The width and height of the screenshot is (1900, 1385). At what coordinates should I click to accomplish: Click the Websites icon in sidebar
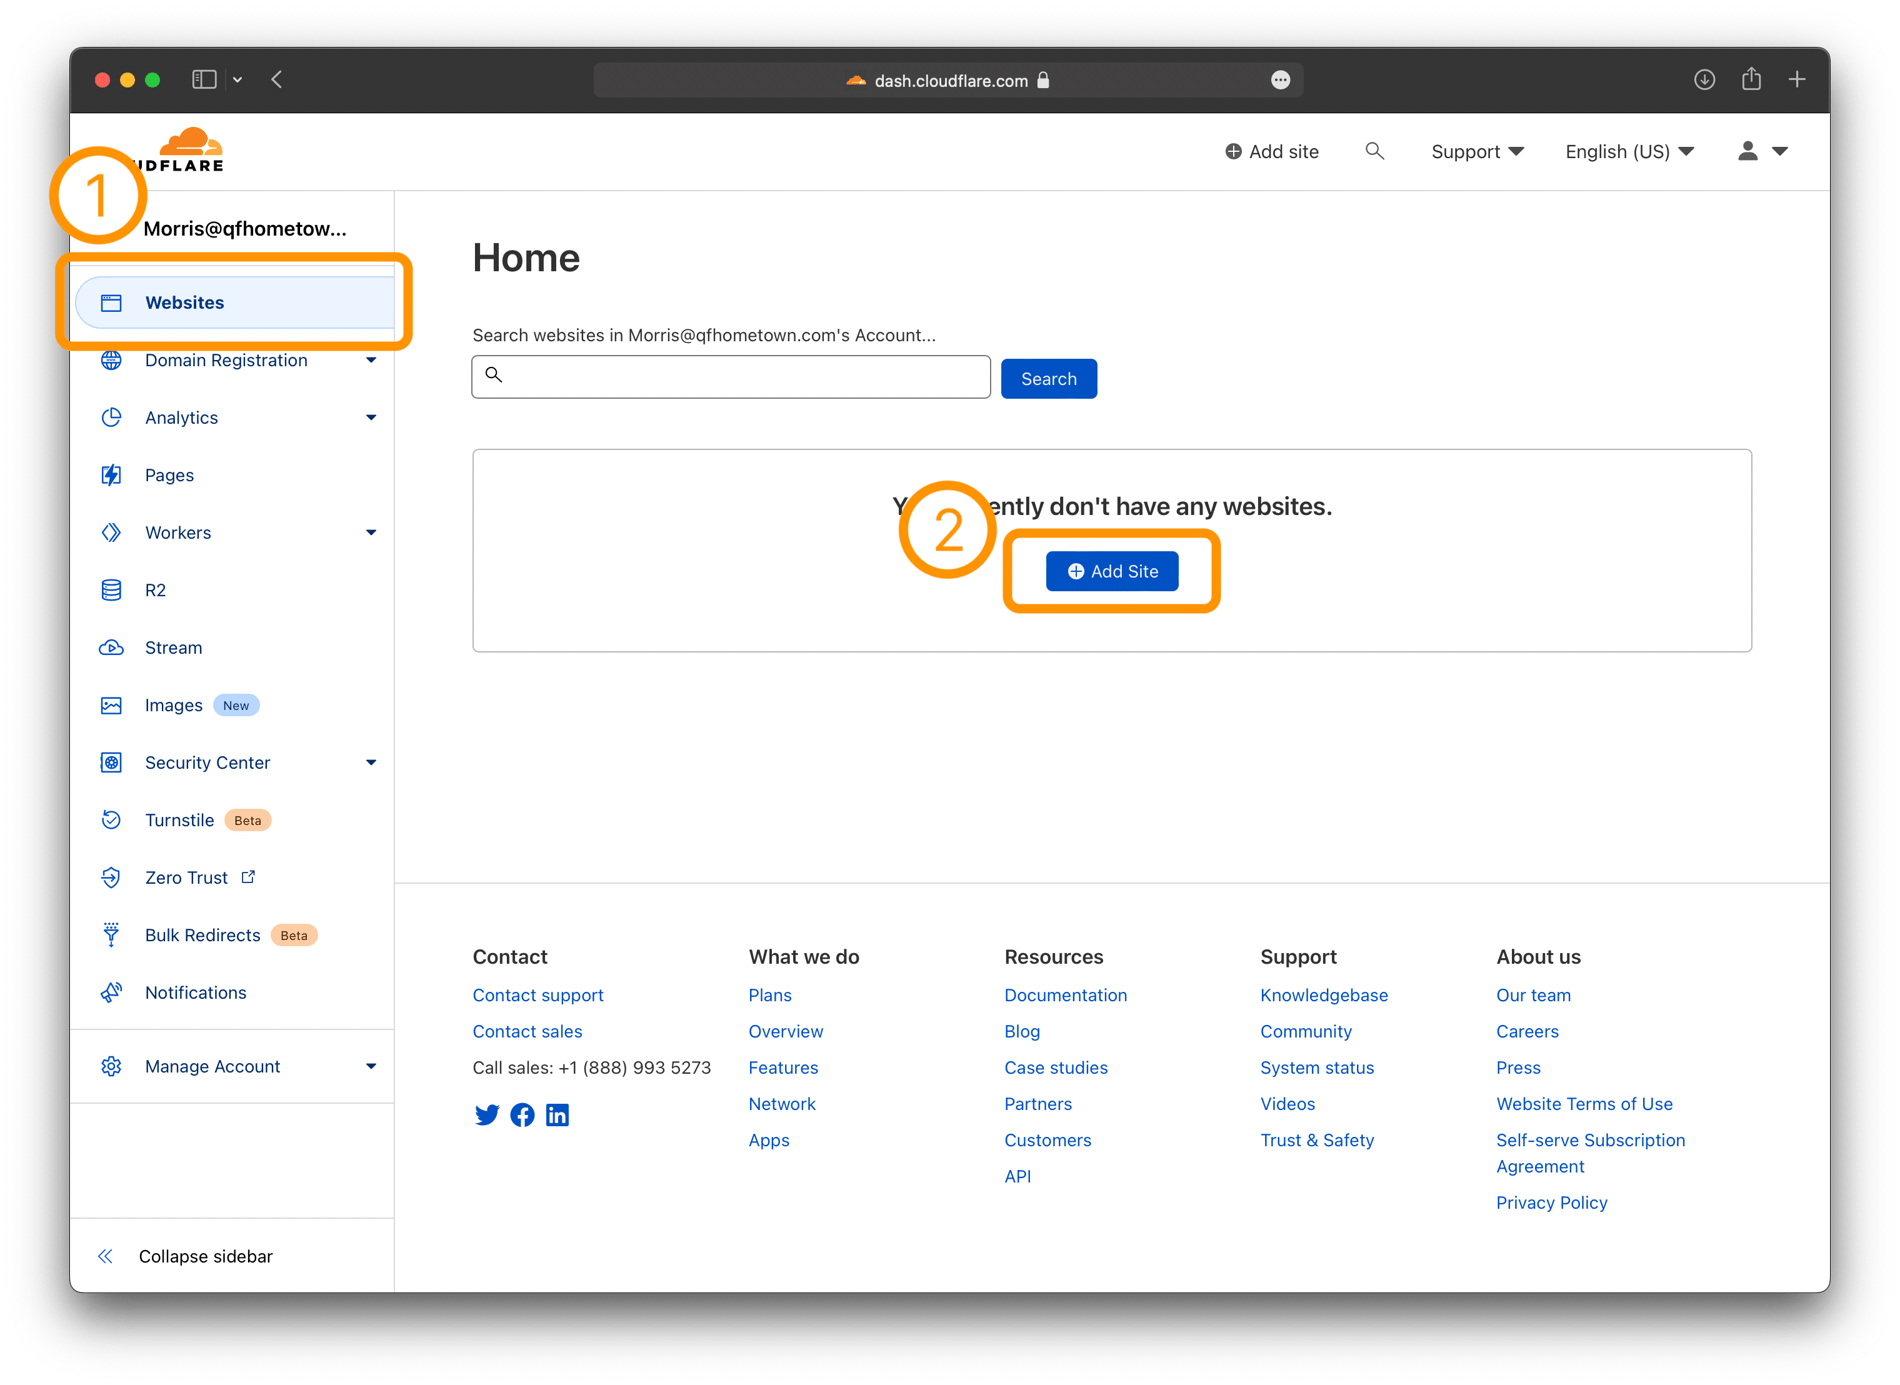click(x=111, y=302)
